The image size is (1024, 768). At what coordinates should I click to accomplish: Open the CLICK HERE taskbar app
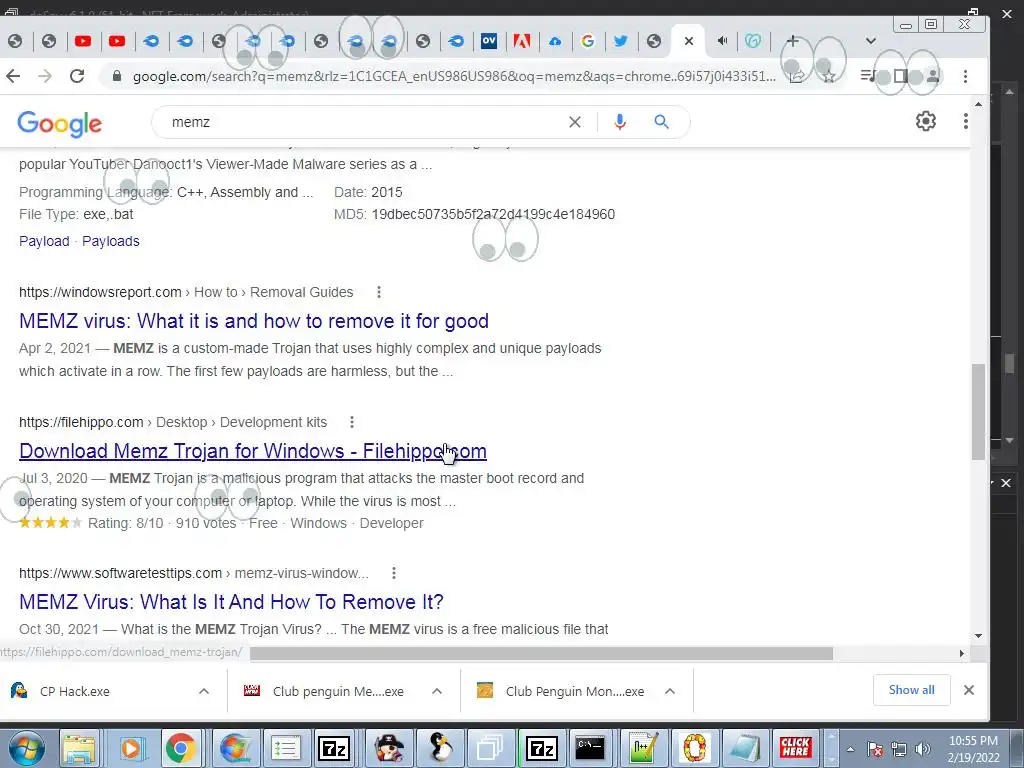(x=795, y=748)
